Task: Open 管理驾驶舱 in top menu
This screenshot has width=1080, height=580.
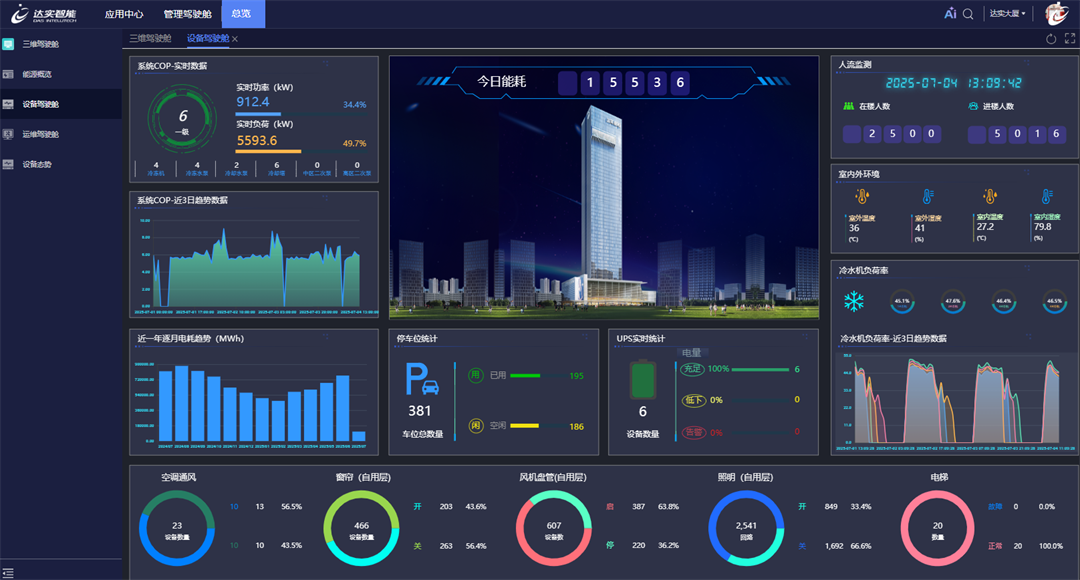Action: click(187, 14)
